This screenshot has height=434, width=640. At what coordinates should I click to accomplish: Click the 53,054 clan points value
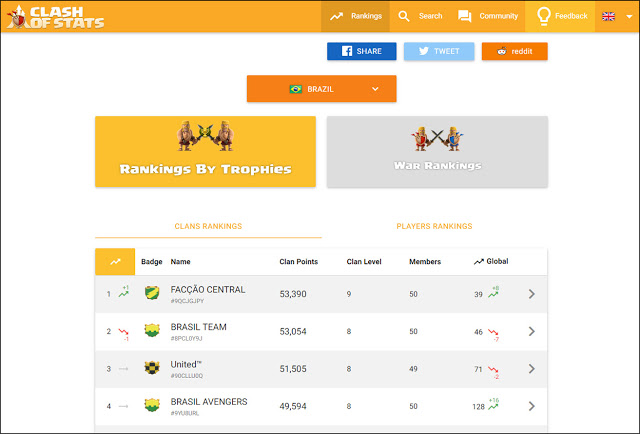coord(293,332)
